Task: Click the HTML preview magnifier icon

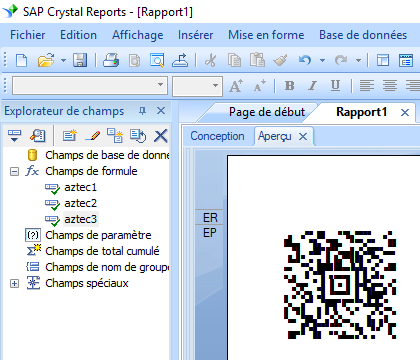Action: tap(157, 61)
